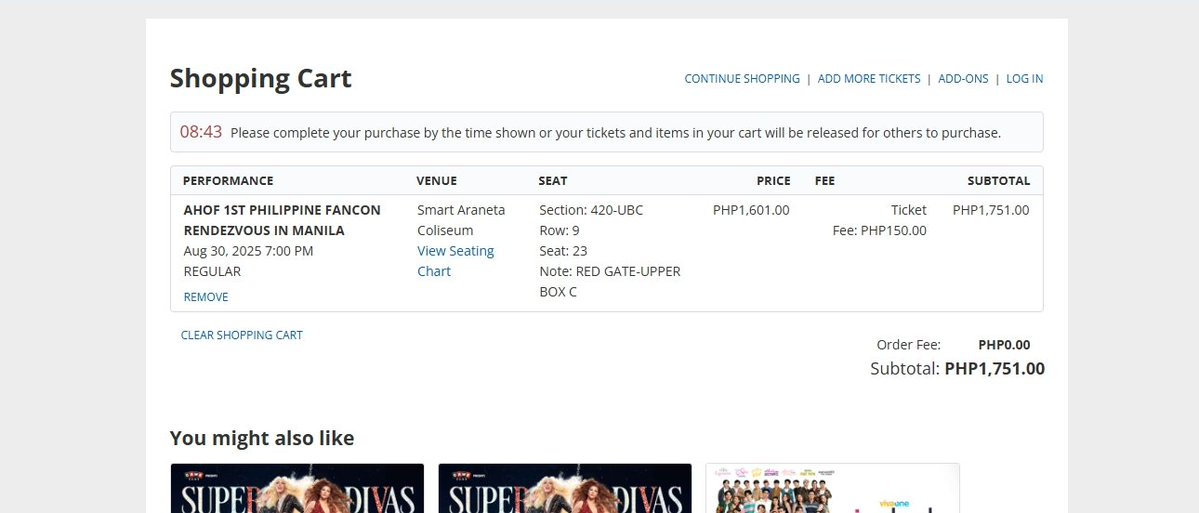Open the View Seating Chart link
The width and height of the screenshot is (1199, 513).
(x=456, y=261)
